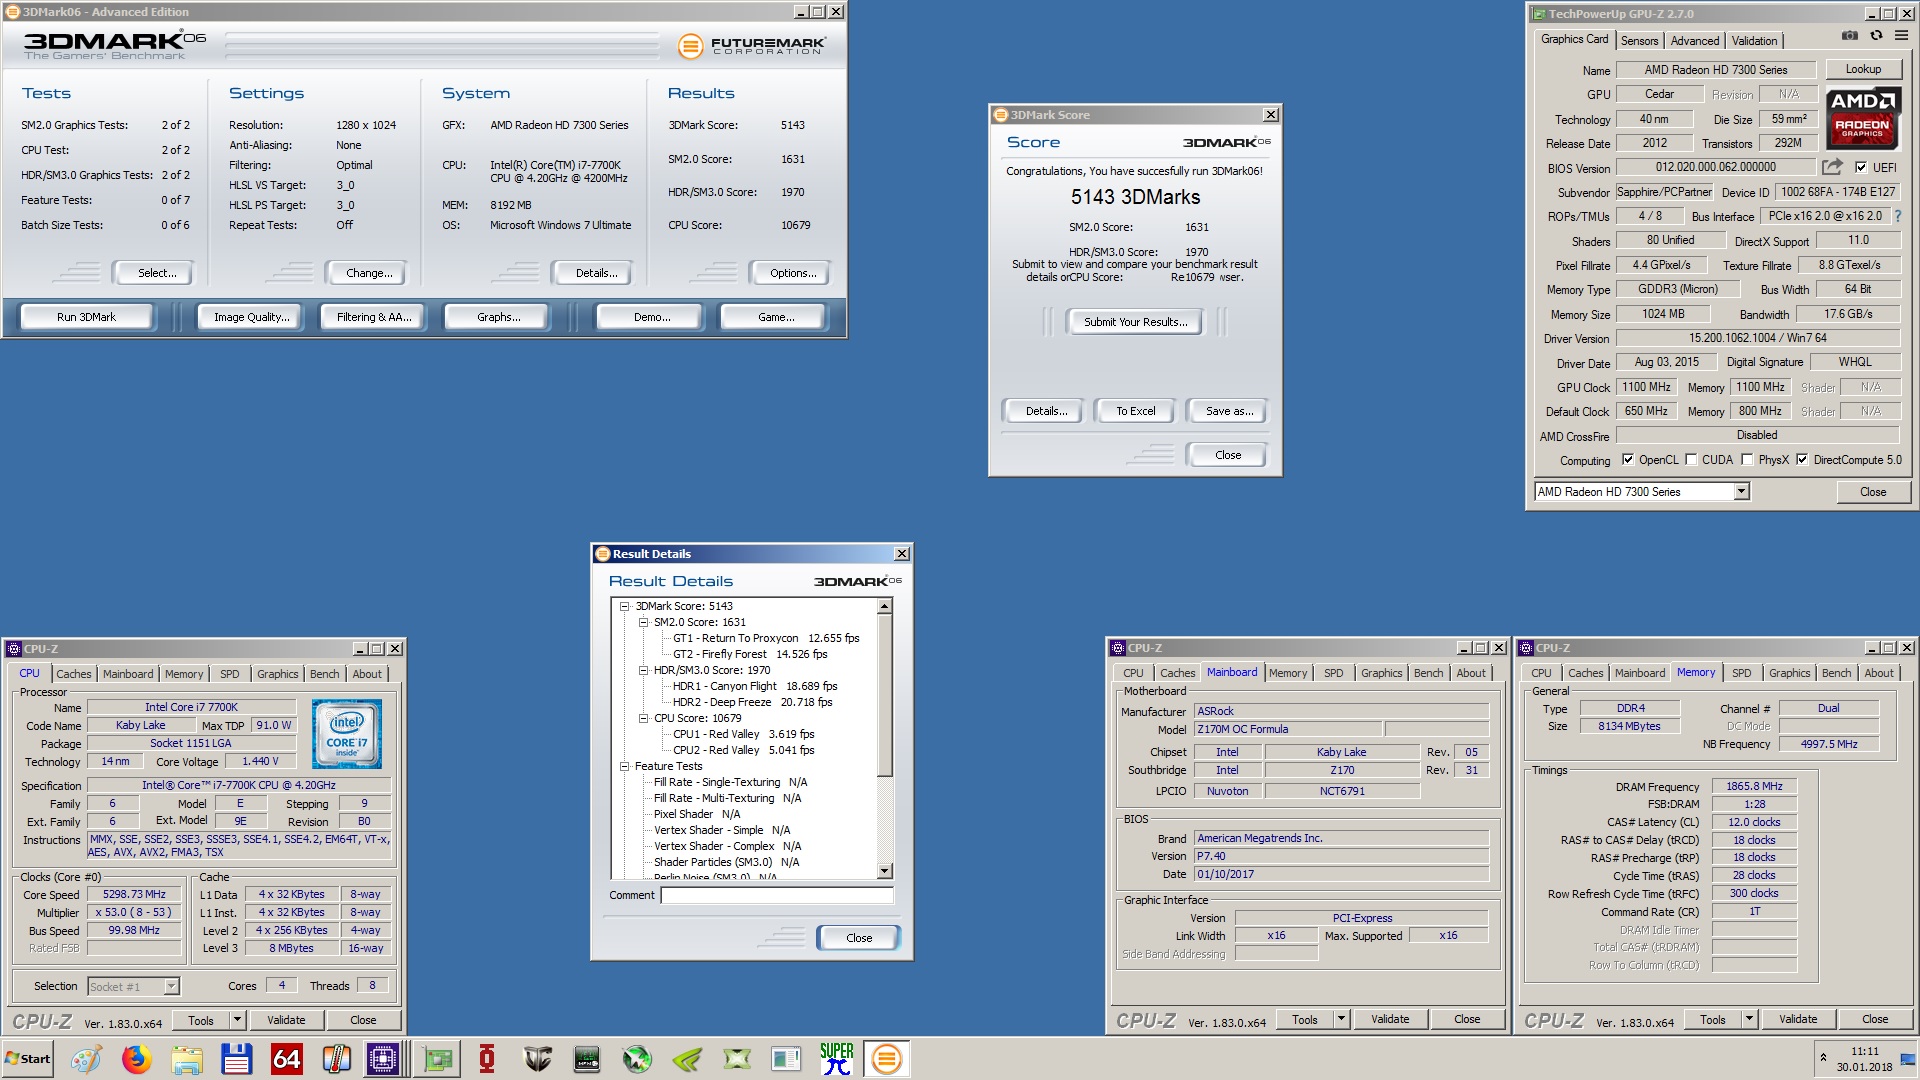Open the Validation tab in GPU-Z
This screenshot has width=1920, height=1080.
pyautogui.click(x=1754, y=41)
